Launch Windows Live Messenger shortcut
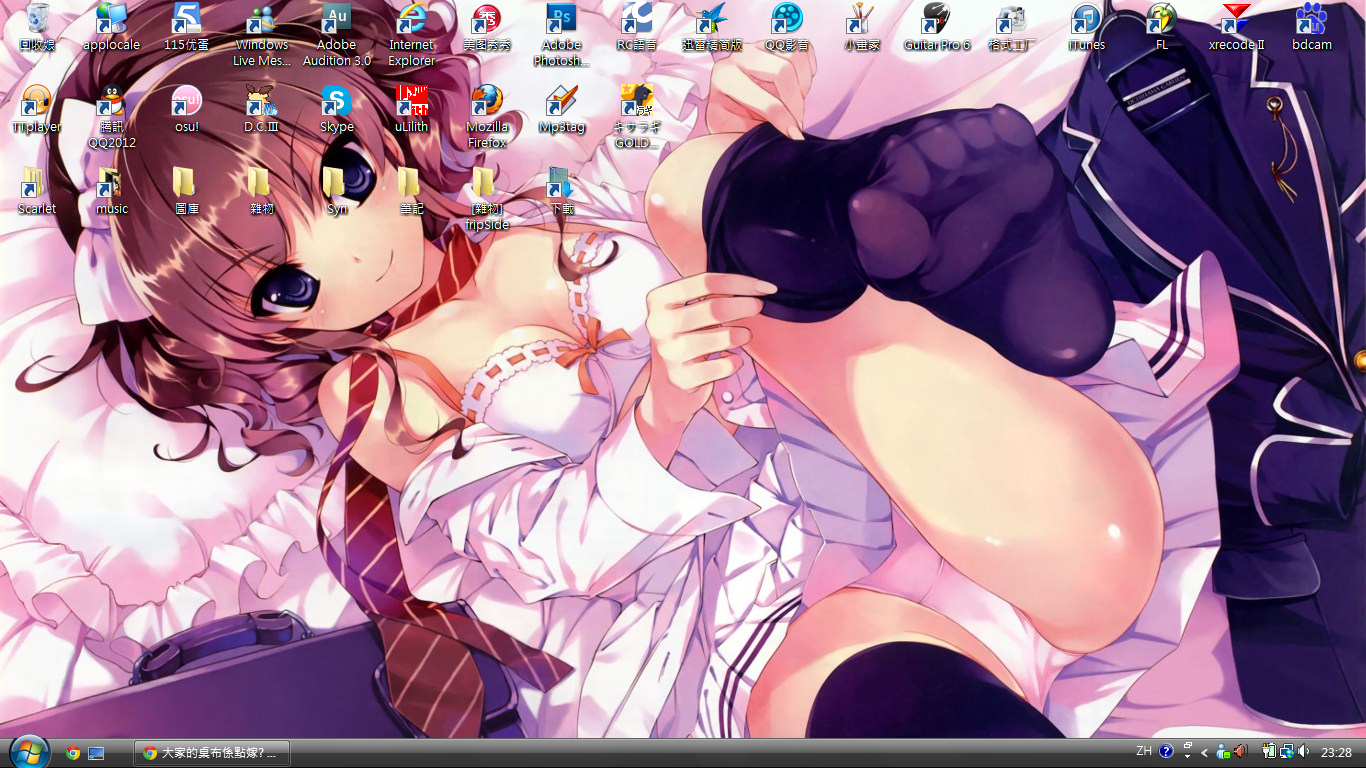 point(262,35)
